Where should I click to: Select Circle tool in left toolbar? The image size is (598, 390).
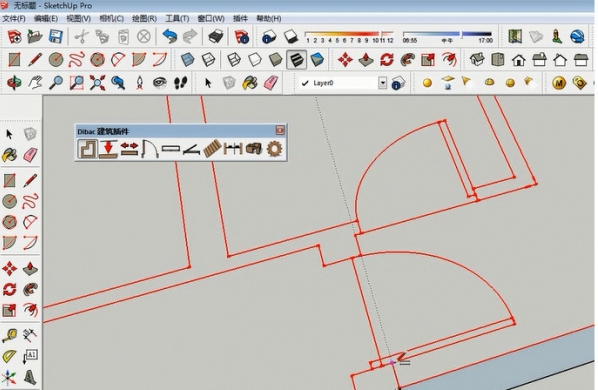(9, 201)
